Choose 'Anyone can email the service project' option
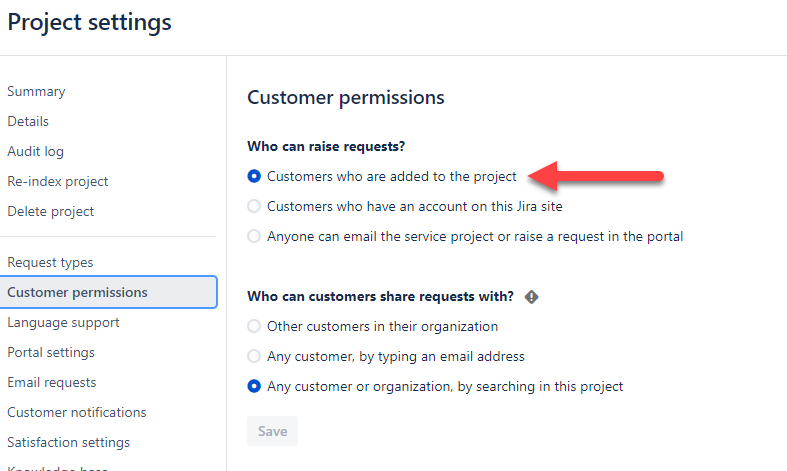 point(254,237)
